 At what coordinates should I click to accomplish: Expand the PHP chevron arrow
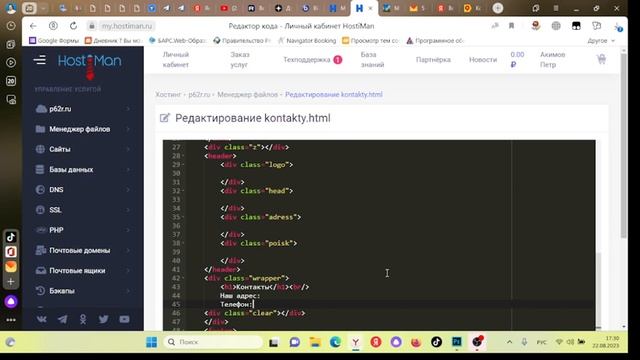[128, 230]
